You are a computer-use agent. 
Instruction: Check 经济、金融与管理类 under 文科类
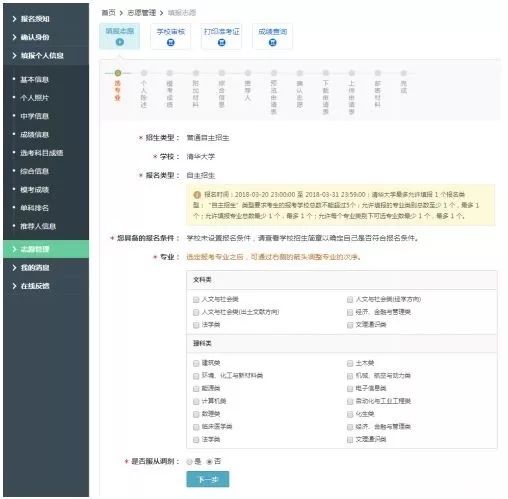350,312
